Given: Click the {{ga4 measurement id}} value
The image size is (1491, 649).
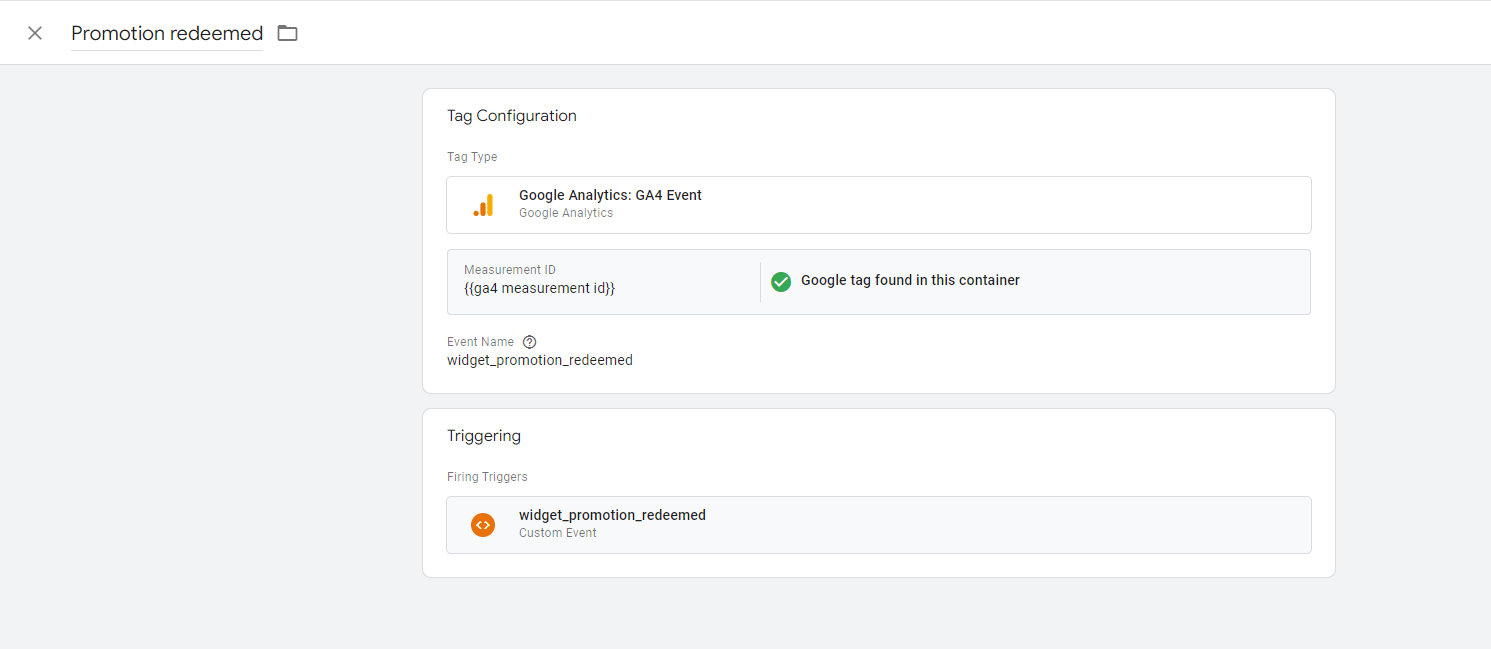Looking at the screenshot, I should [539, 288].
